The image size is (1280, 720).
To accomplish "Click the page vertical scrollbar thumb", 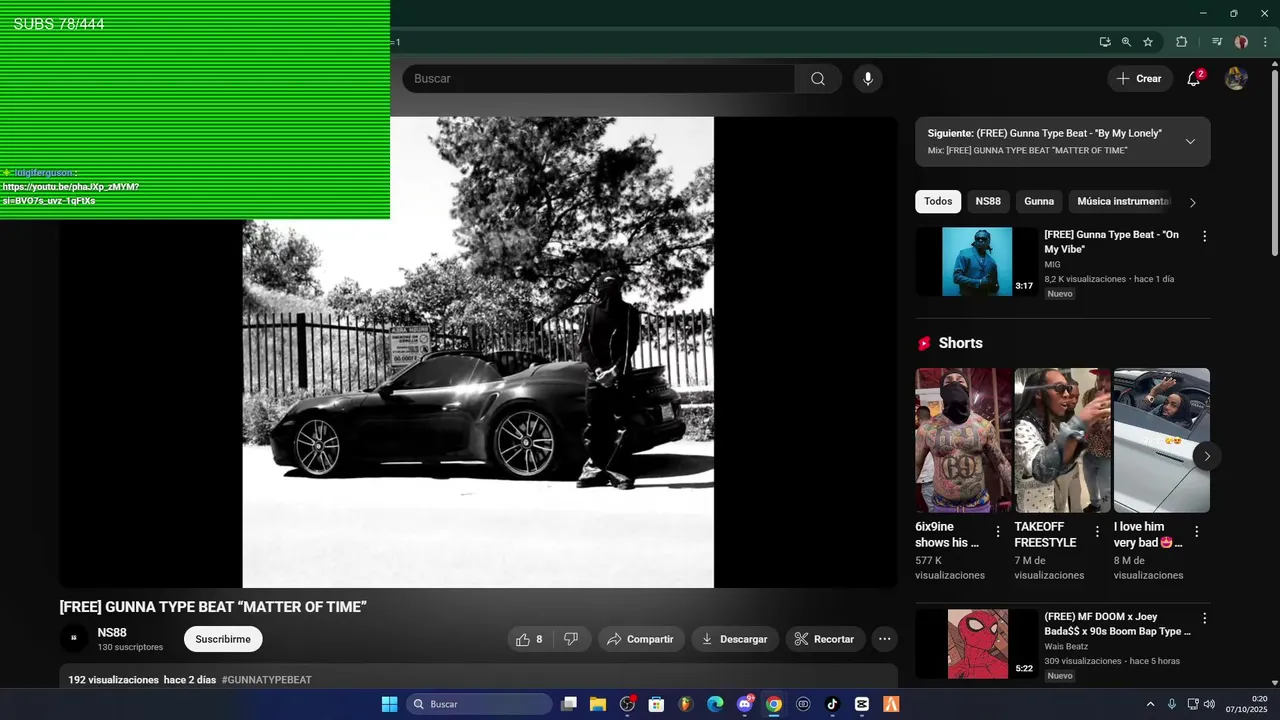I will point(1275,162).
